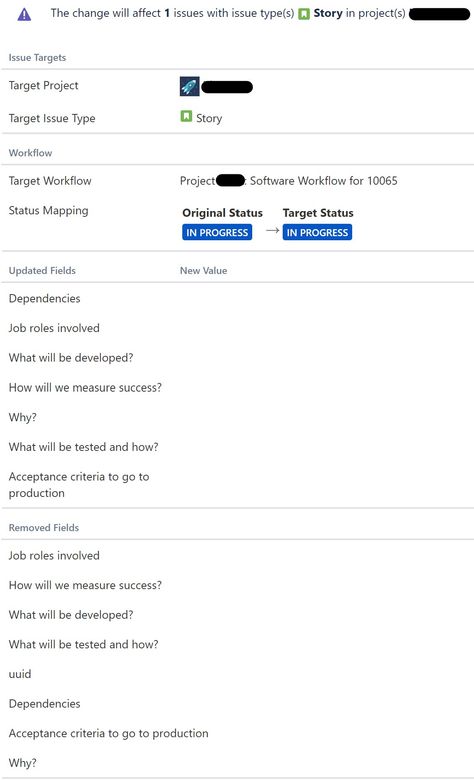Select Dependencies under Removed Fields
474x780 pixels.
coord(44,704)
